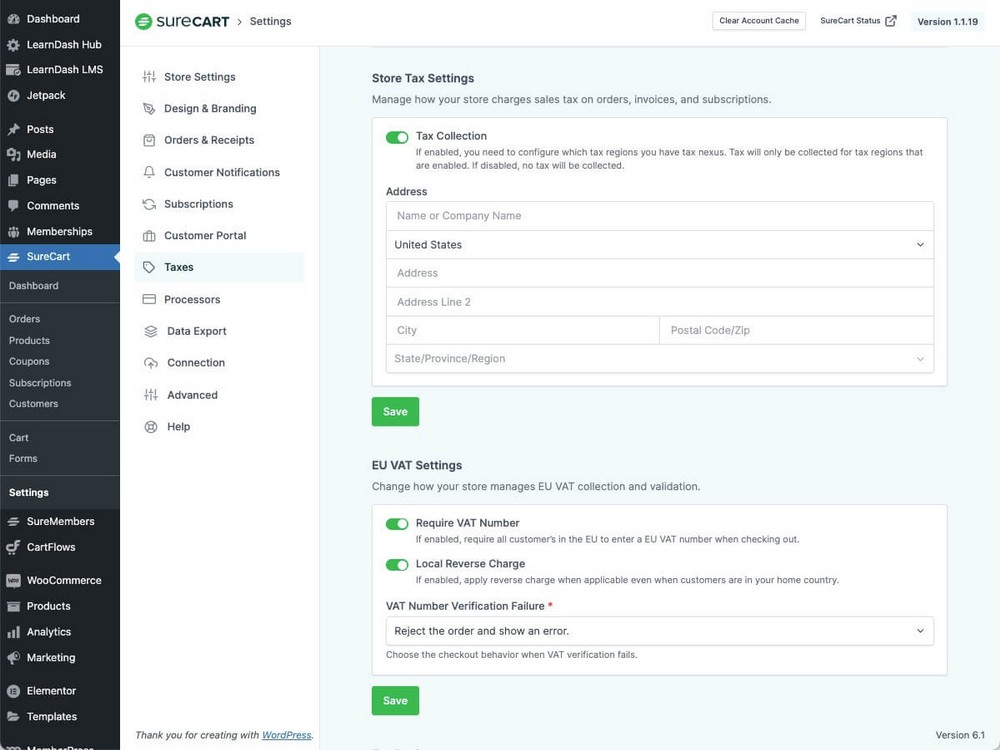Disable the Tax Collection toggle
Image resolution: width=1000 pixels, height=750 pixels.
[397, 137]
